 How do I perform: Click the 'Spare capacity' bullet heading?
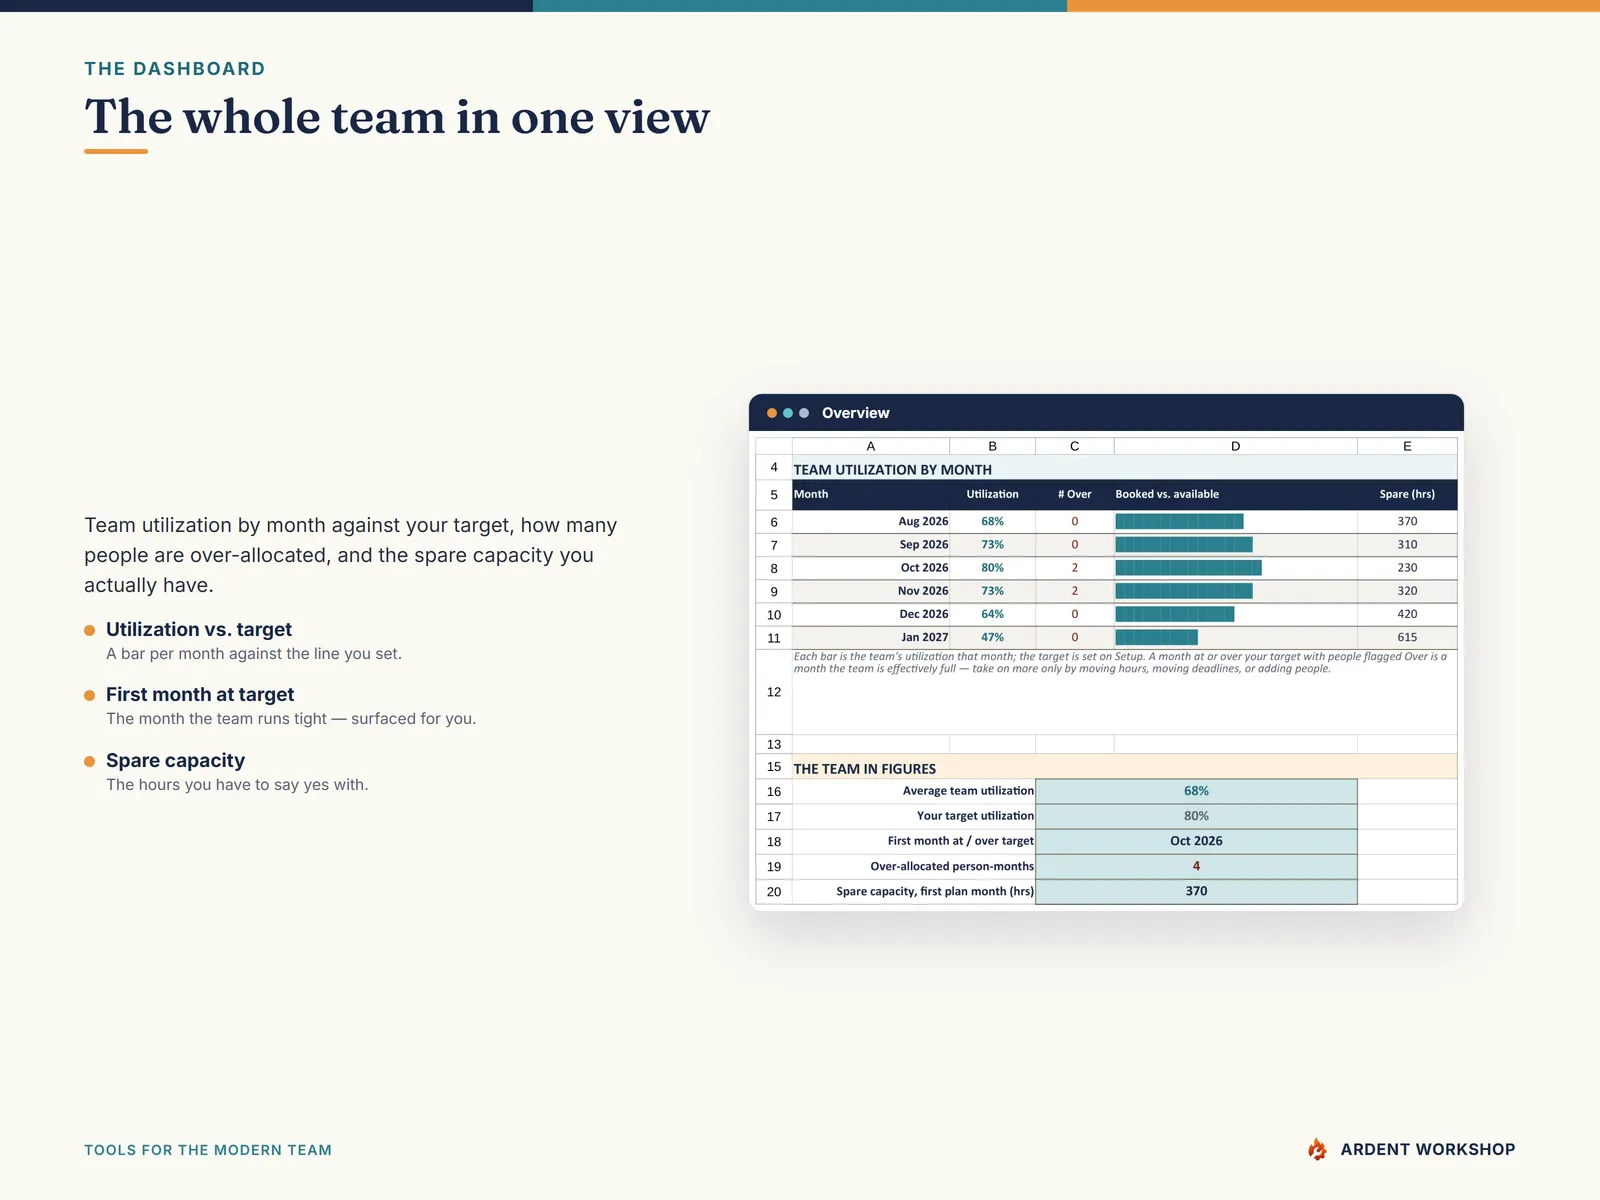pyautogui.click(x=175, y=760)
